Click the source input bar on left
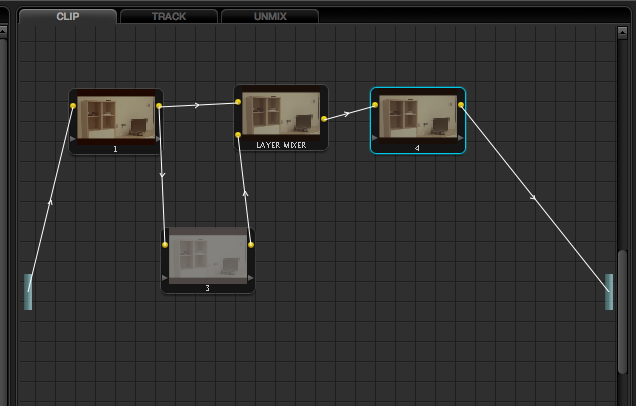Image resolution: width=636 pixels, height=406 pixels. point(28,292)
